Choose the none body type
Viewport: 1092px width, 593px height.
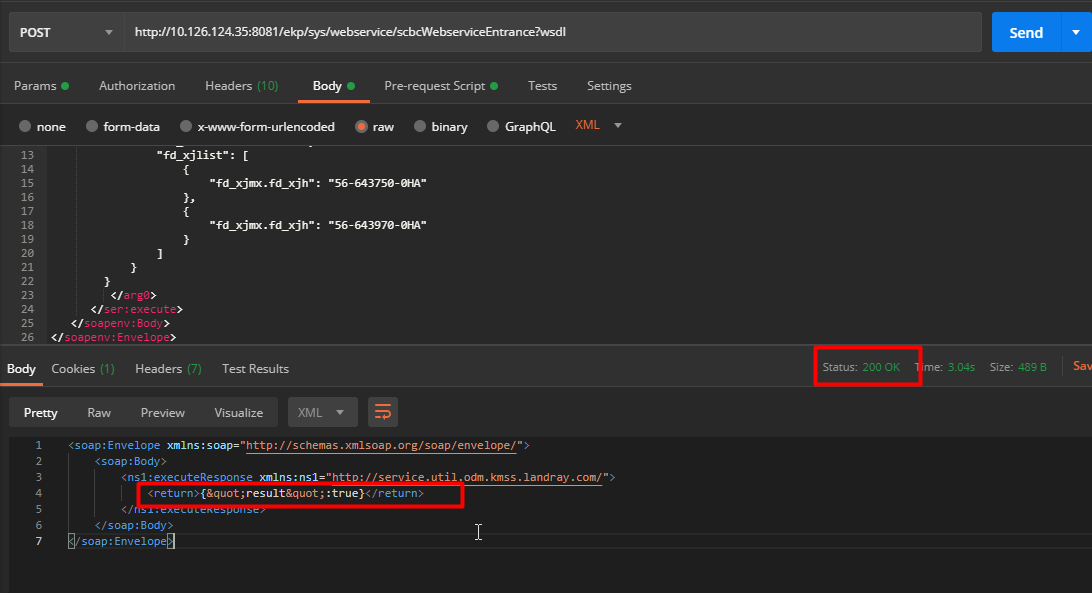(x=43, y=126)
